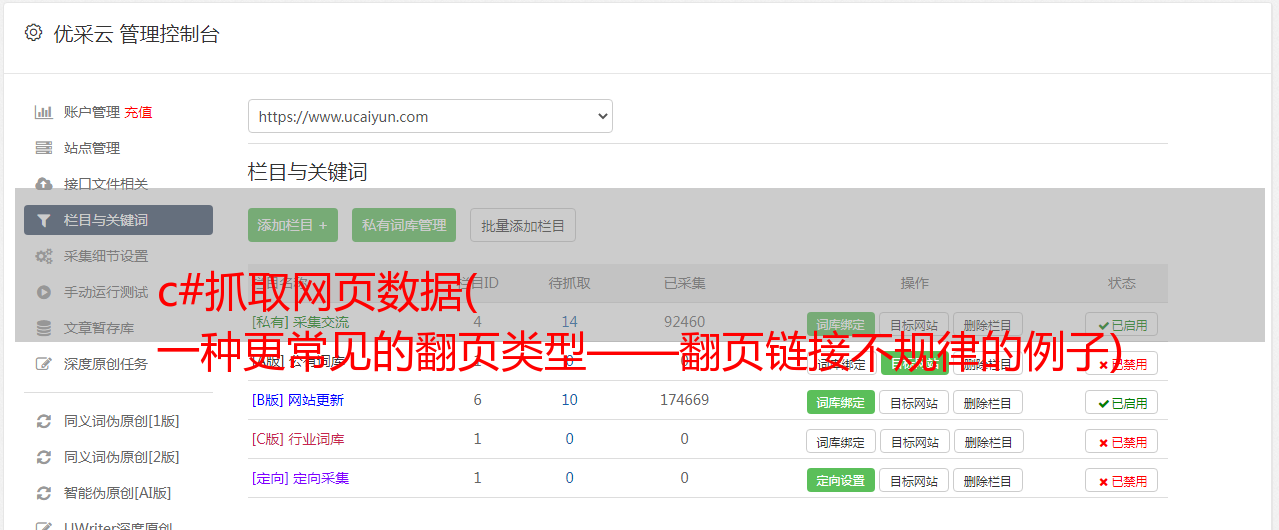This screenshot has height=530, width=1279.
Task: Click the 操作 column header
Action: (x=915, y=283)
